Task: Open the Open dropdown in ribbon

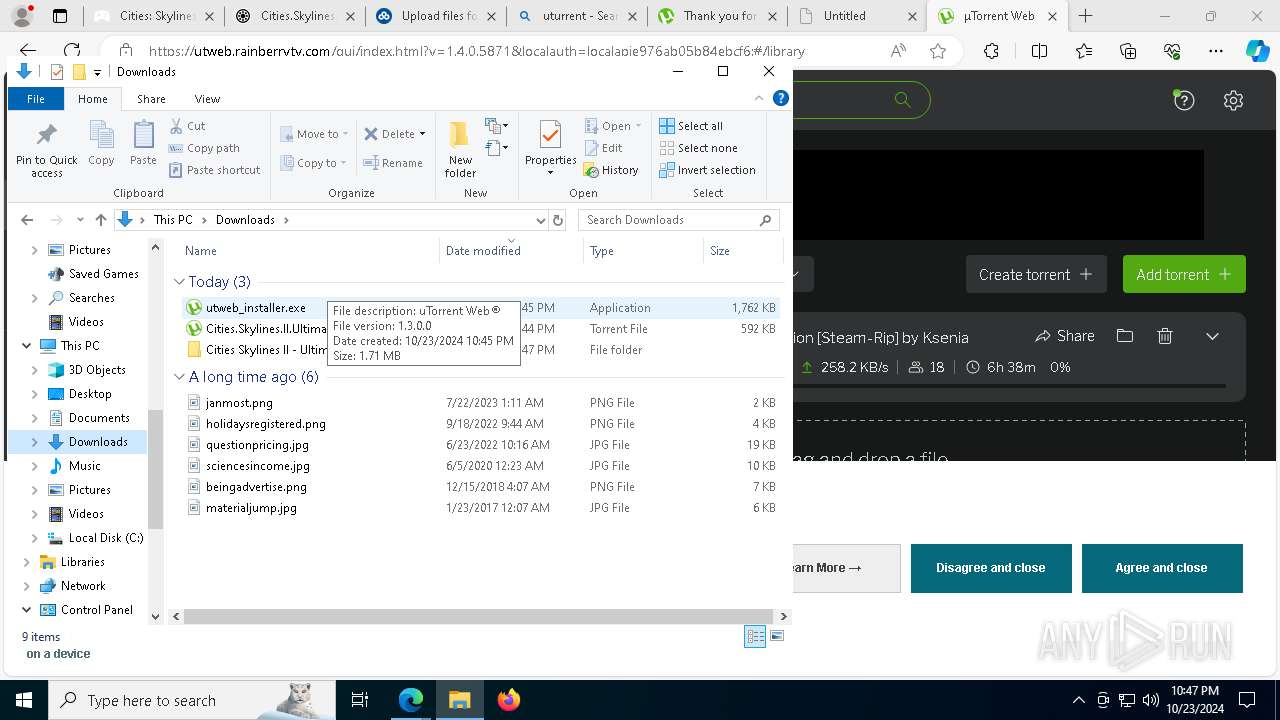Action: 613,126
